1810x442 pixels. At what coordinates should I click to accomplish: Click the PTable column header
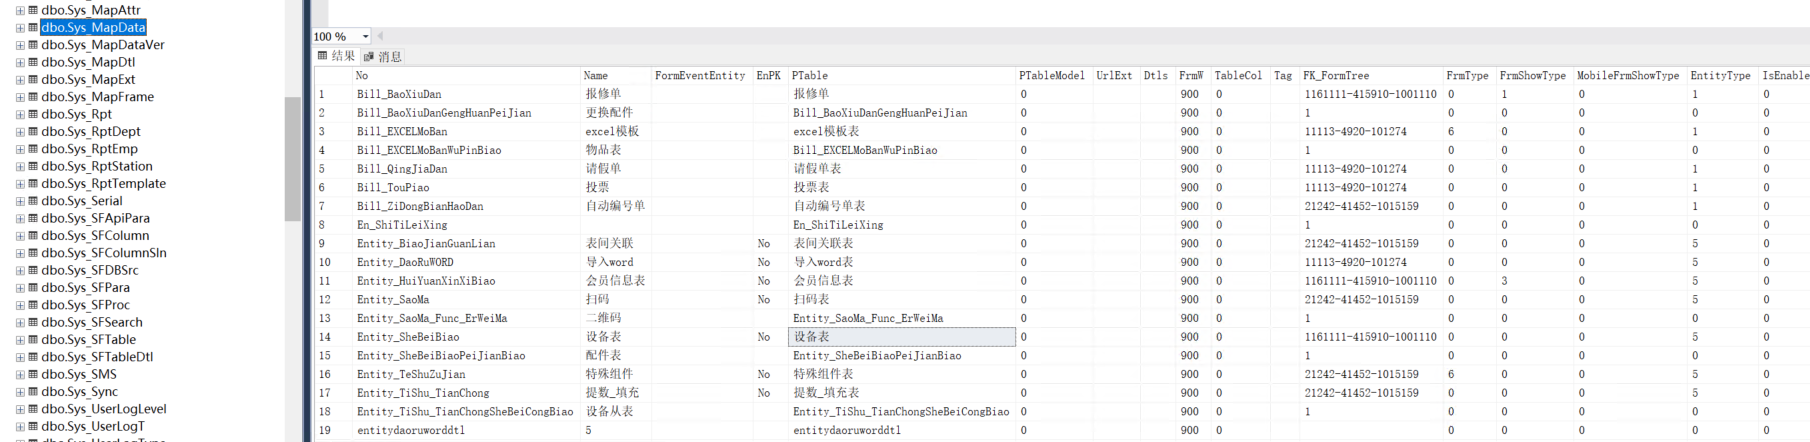[901, 75]
